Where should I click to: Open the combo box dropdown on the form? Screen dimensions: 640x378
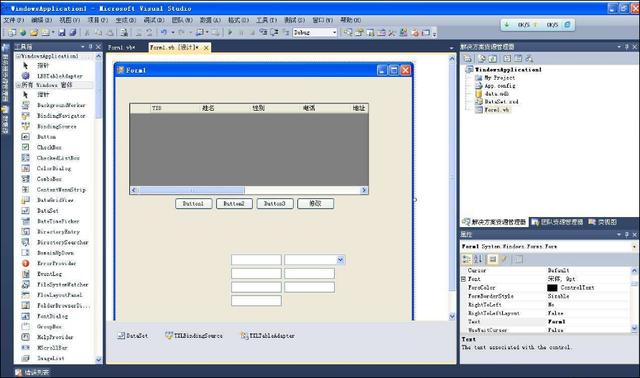tap(340, 260)
